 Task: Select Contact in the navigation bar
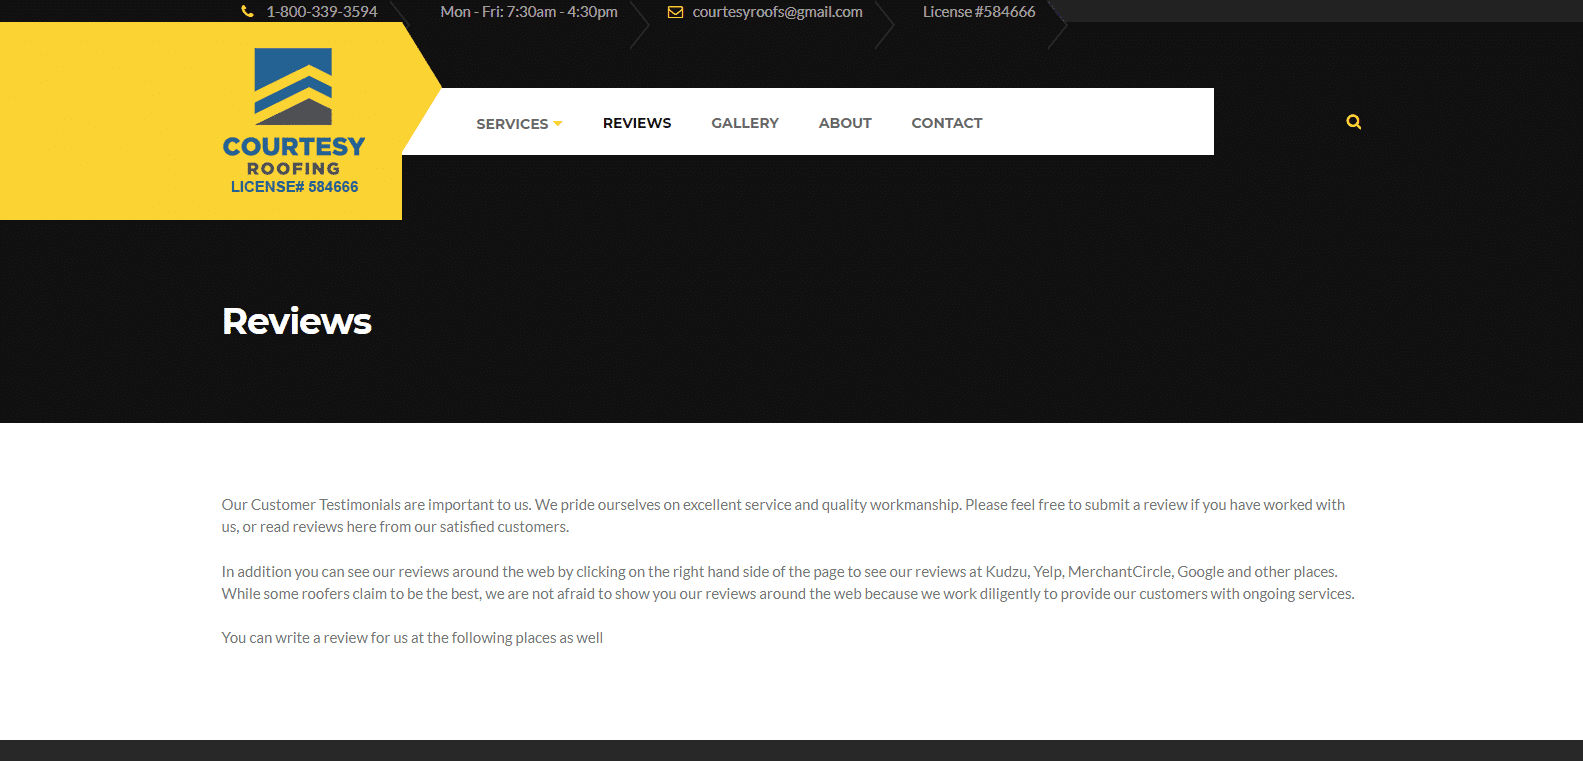coord(947,123)
